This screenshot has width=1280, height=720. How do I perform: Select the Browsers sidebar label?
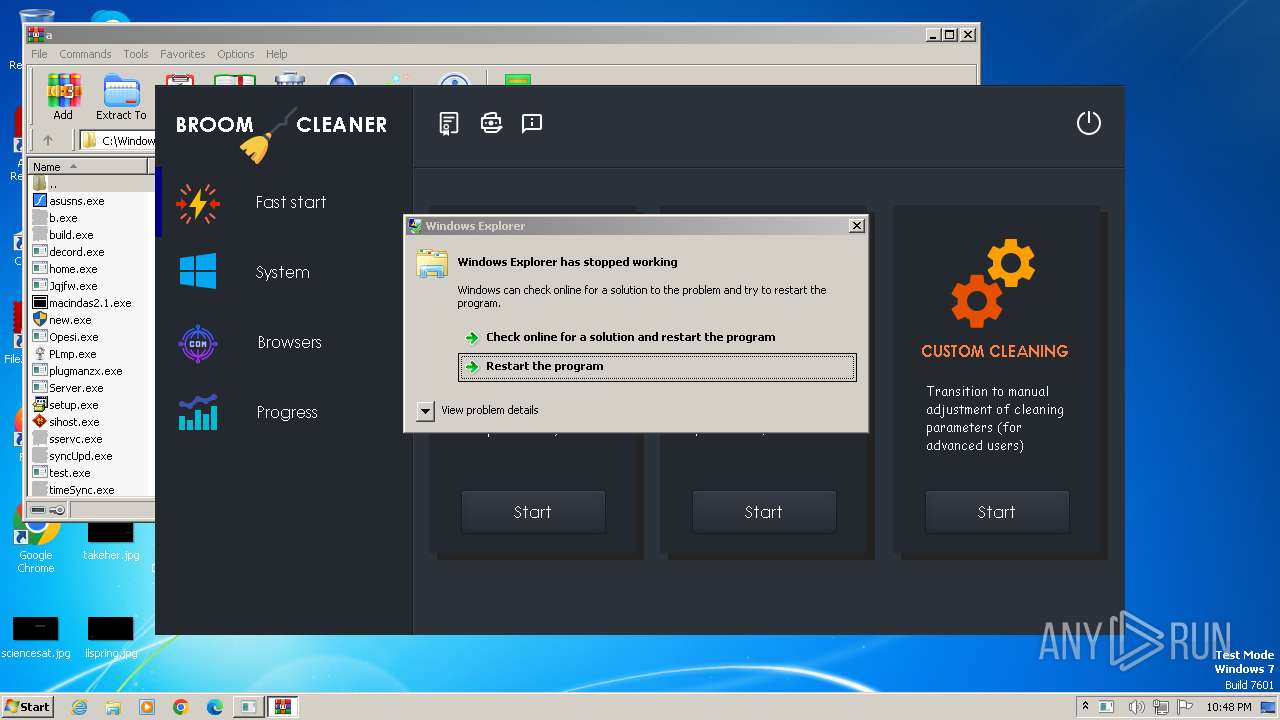click(x=289, y=342)
